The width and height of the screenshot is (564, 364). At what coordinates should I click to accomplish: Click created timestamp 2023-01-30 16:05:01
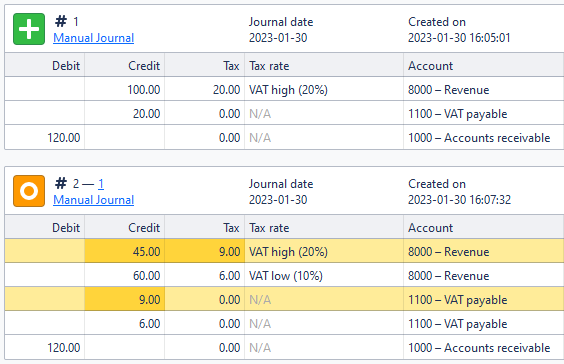459,38
